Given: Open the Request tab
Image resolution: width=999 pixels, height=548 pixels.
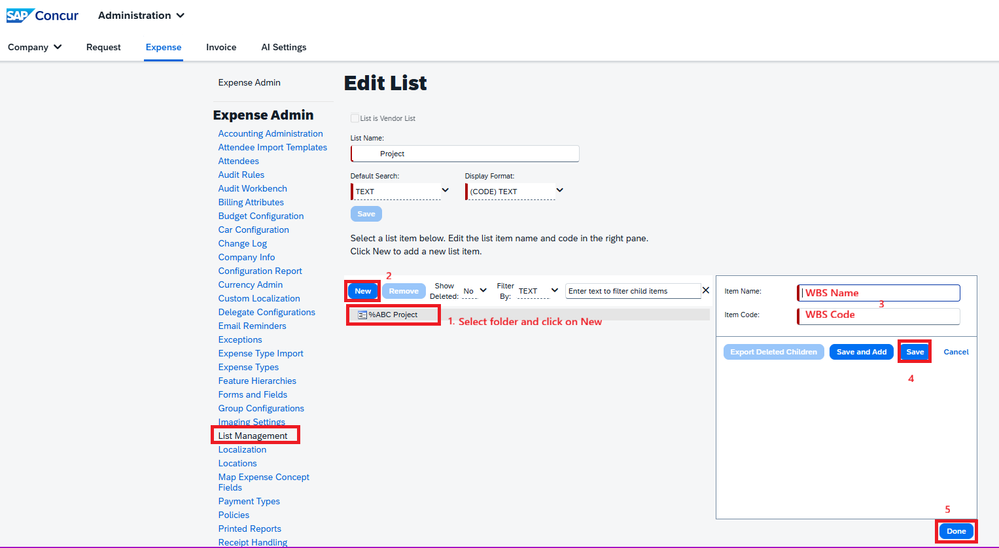Looking at the screenshot, I should point(103,47).
